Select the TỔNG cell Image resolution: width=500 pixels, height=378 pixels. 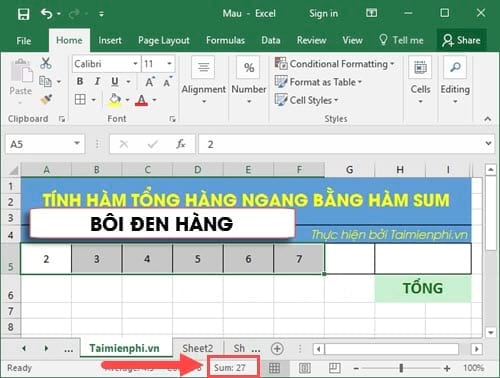(423, 289)
